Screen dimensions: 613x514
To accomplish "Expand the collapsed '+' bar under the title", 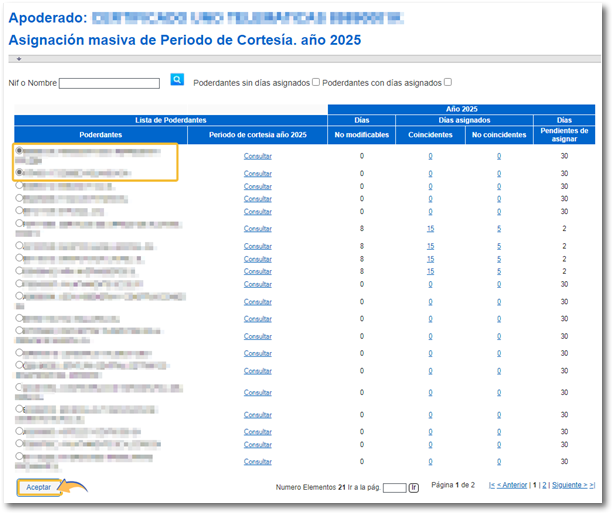I will pos(19,59).
